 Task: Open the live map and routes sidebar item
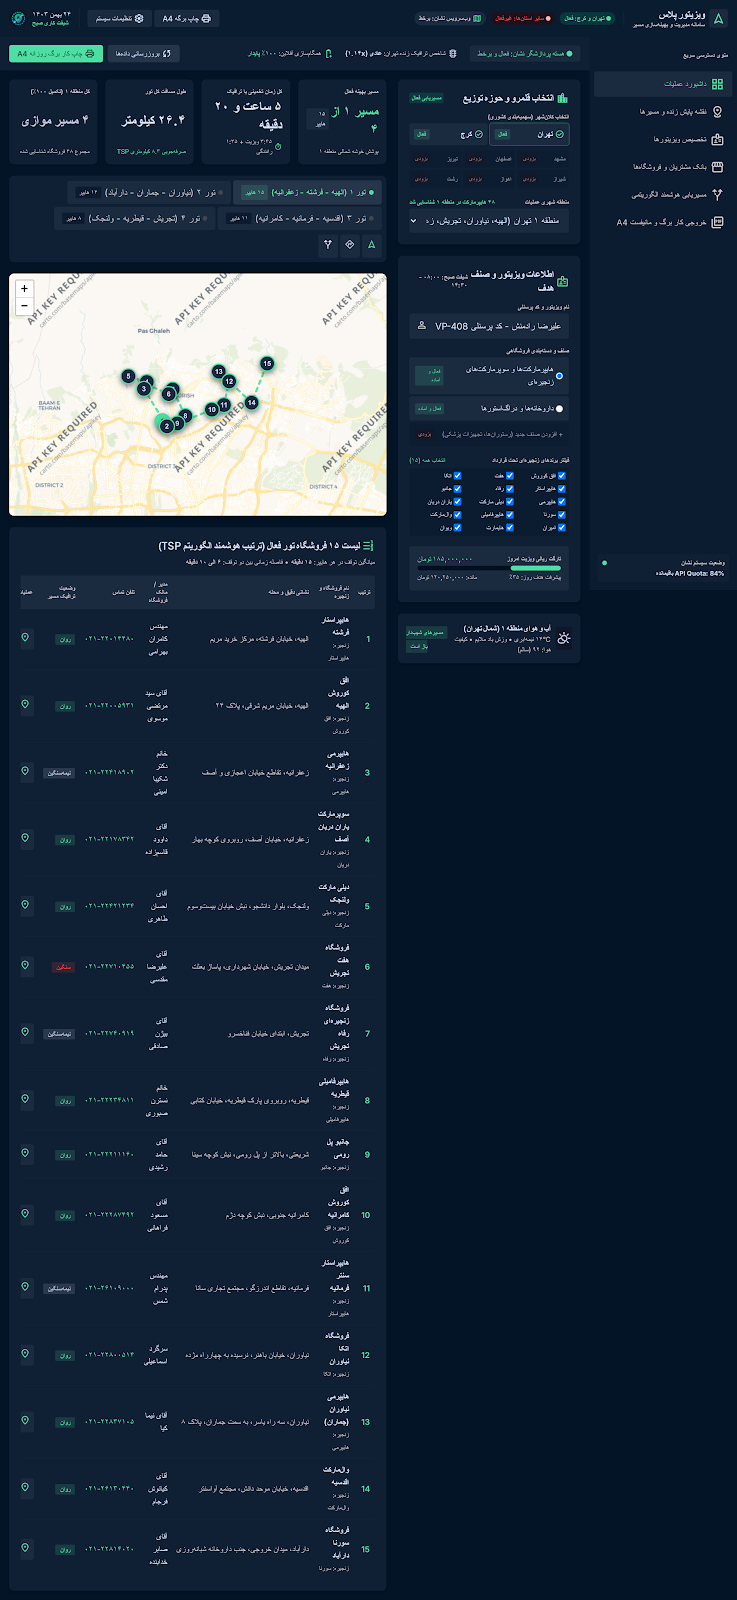[x=661, y=112]
